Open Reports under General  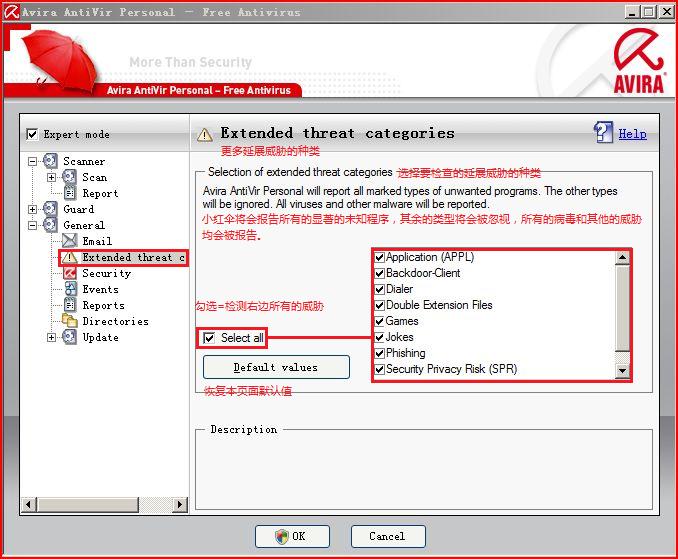tap(103, 305)
